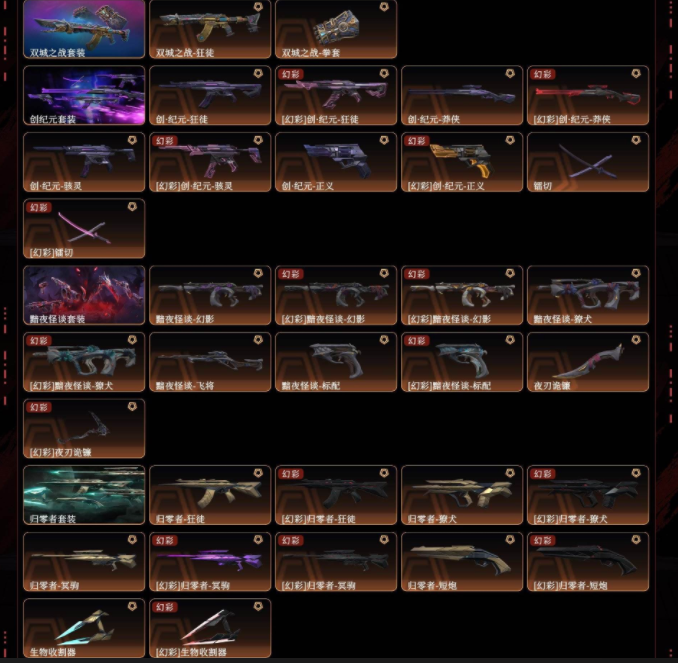
Task: Click 幻彩 badge on gold 创·纪元-正义 card
Action: point(416,141)
